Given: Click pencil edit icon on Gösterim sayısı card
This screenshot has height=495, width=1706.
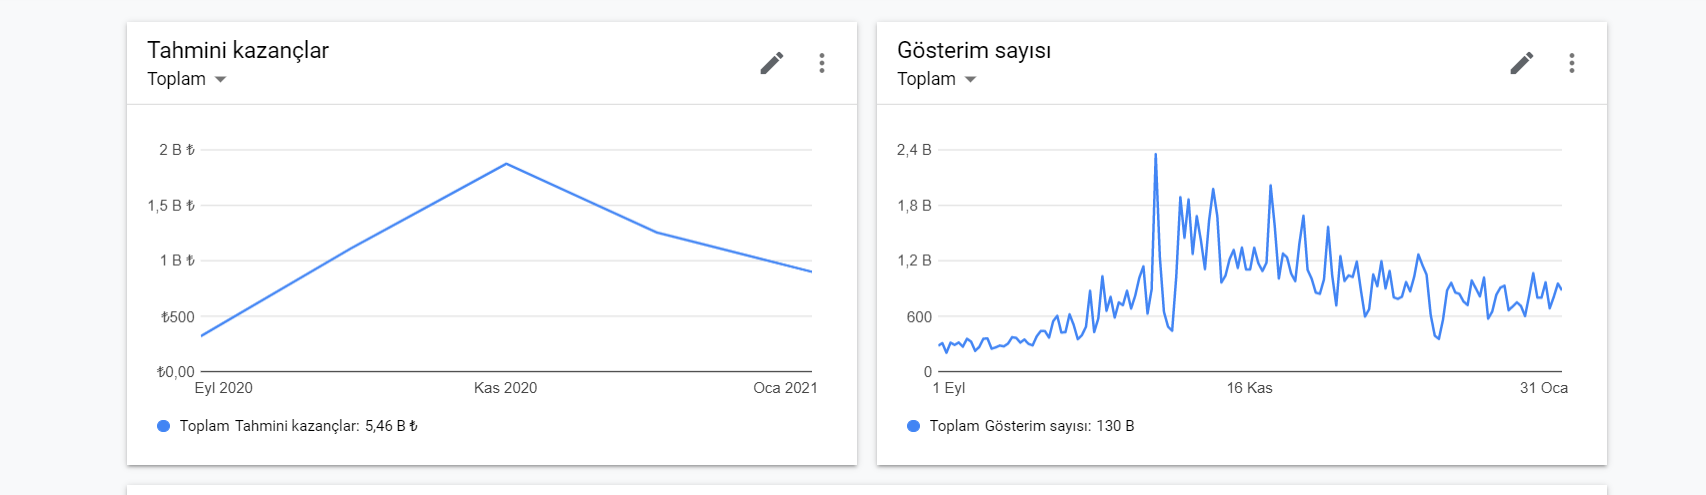Looking at the screenshot, I should [1521, 63].
